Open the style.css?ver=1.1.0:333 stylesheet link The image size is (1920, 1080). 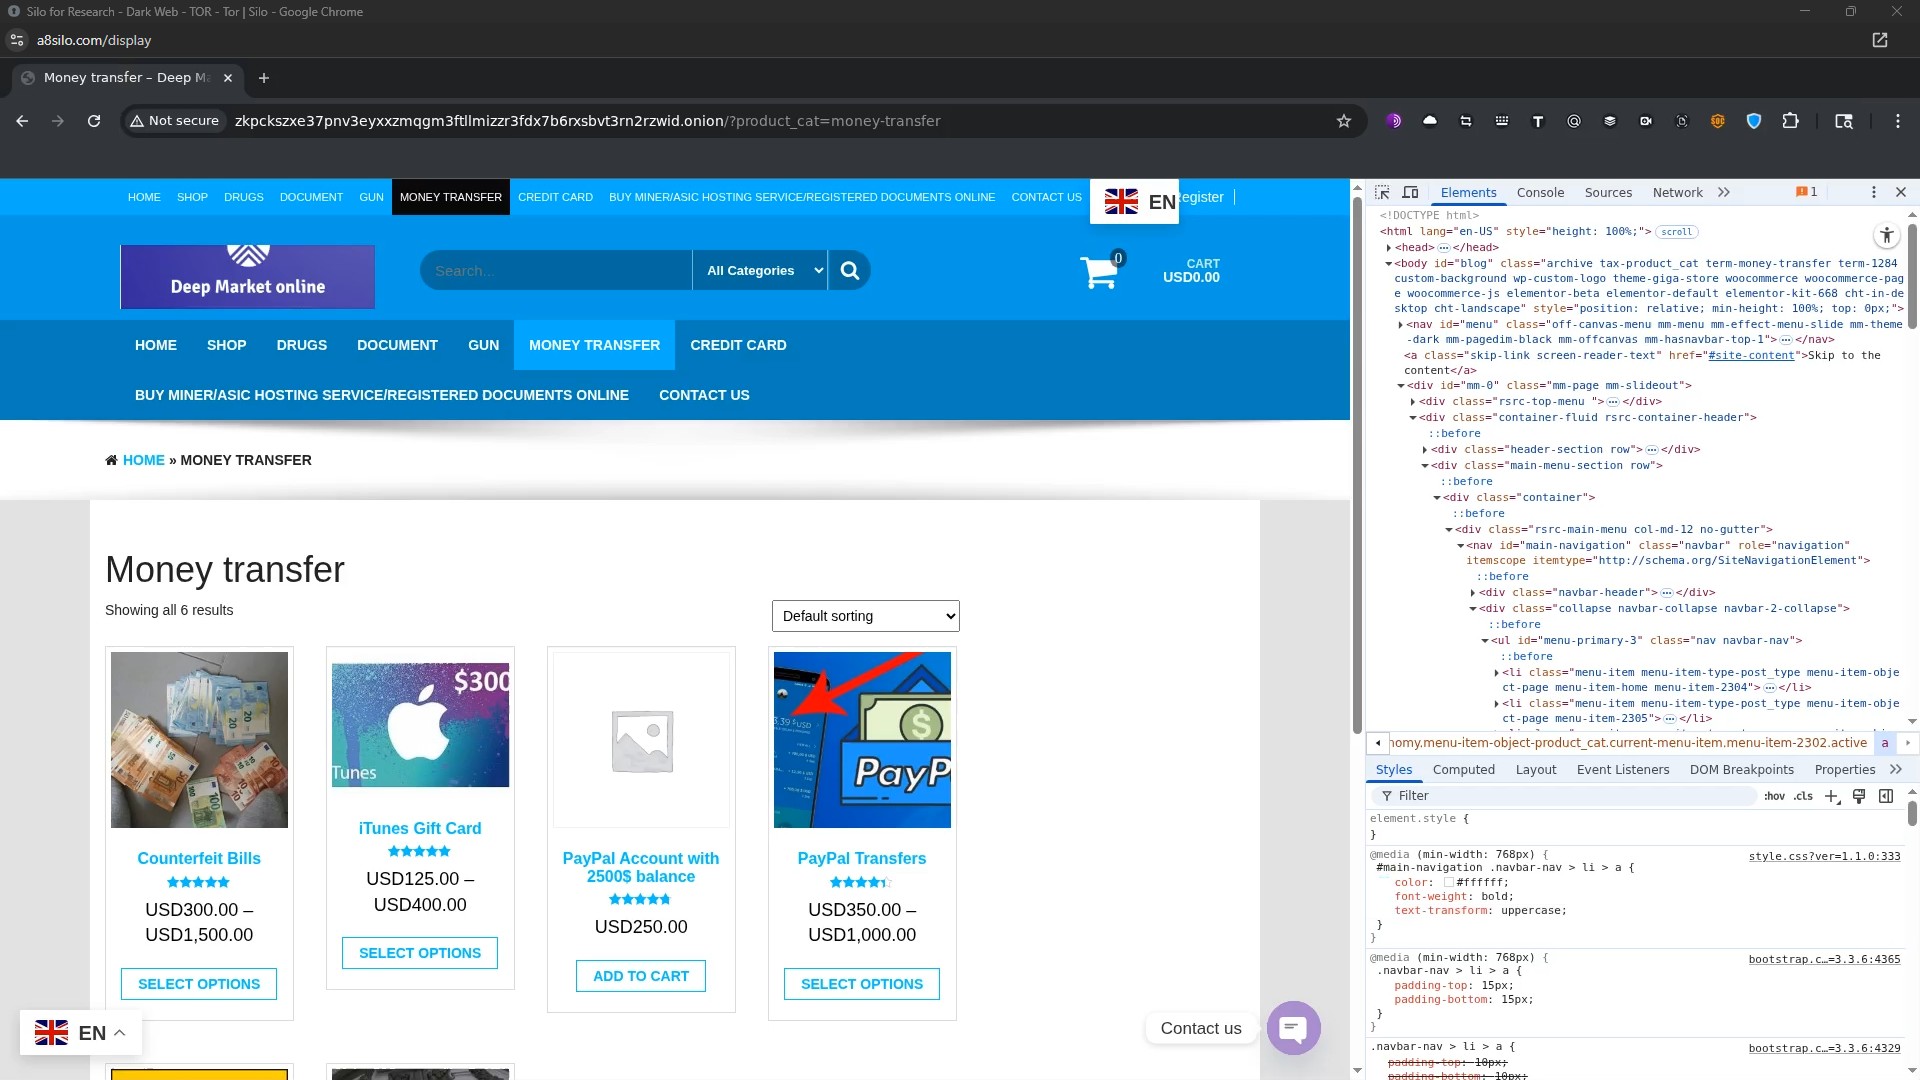click(x=1824, y=856)
